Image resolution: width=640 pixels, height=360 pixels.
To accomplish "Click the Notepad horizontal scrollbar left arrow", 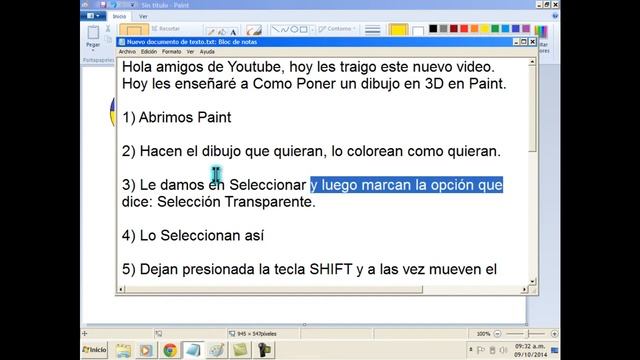I will 121,289.
